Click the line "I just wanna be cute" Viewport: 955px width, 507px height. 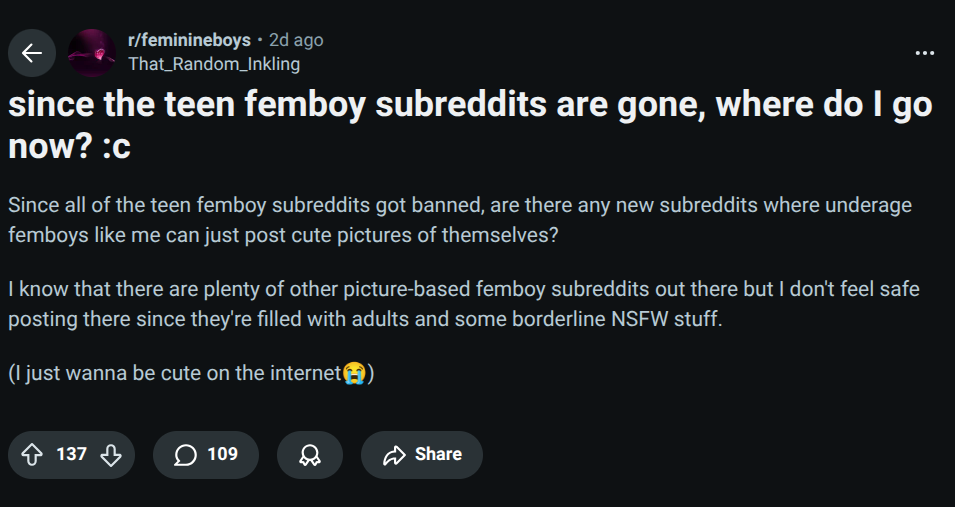(174, 374)
